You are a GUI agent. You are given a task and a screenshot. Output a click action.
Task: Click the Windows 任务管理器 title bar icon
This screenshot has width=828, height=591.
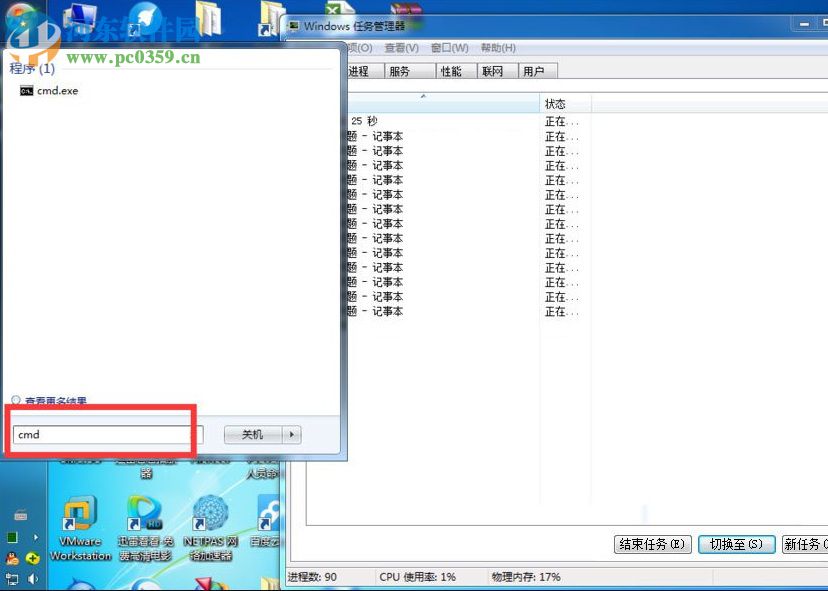coord(295,25)
